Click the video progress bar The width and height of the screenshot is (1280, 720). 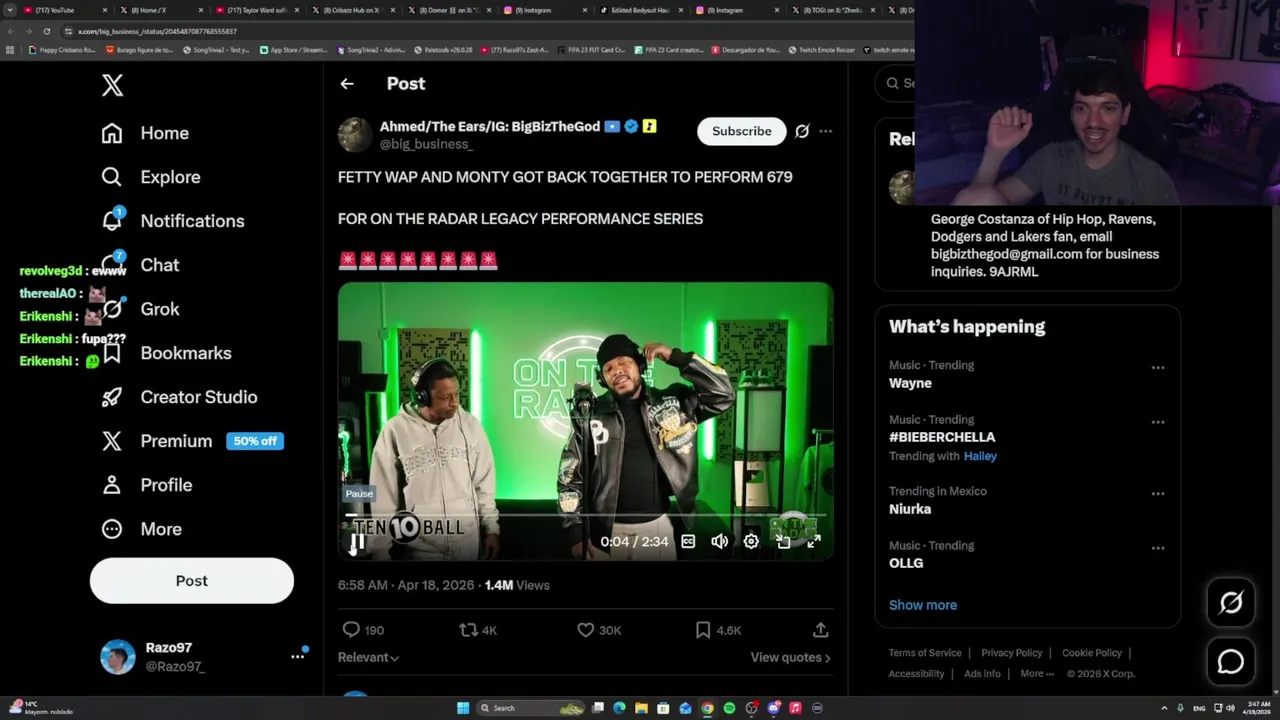tap(585, 516)
